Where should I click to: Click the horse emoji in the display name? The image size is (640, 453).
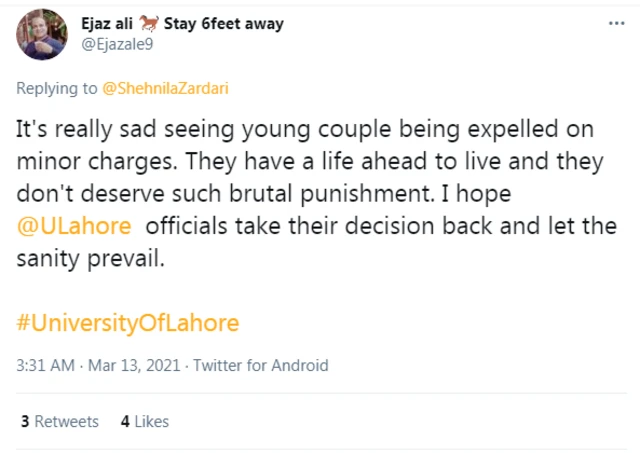[x=149, y=24]
